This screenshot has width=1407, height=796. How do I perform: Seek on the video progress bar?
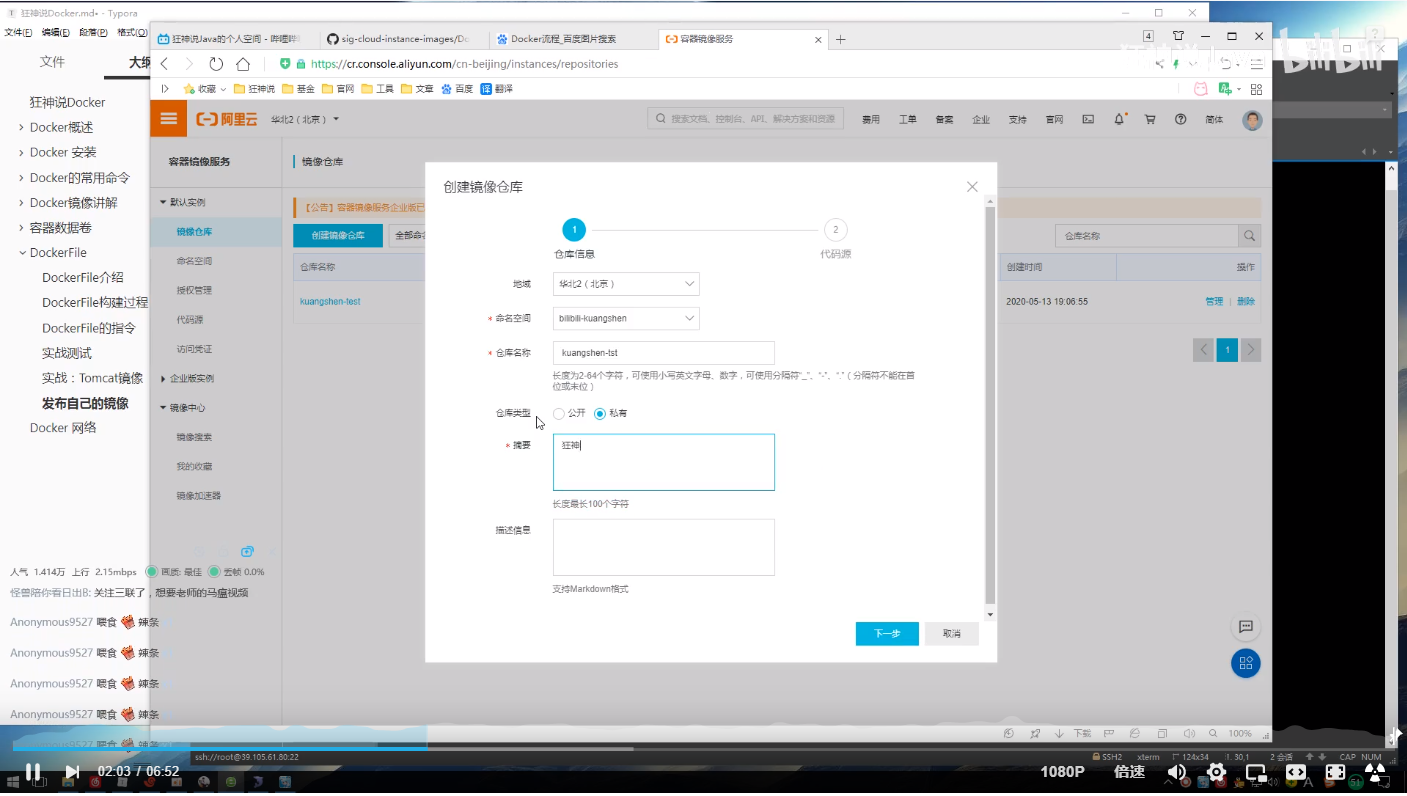coord(703,747)
